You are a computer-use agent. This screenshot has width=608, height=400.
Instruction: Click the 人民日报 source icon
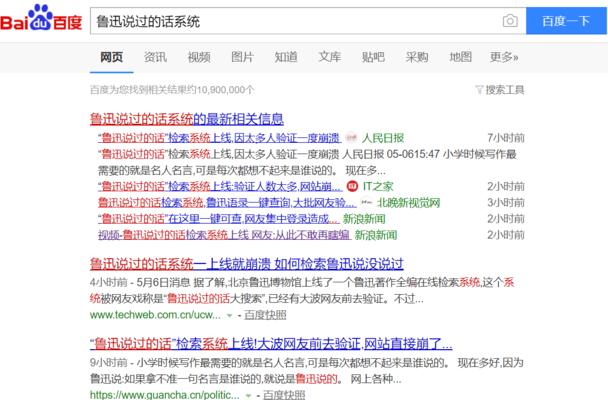tap(351, 138)
